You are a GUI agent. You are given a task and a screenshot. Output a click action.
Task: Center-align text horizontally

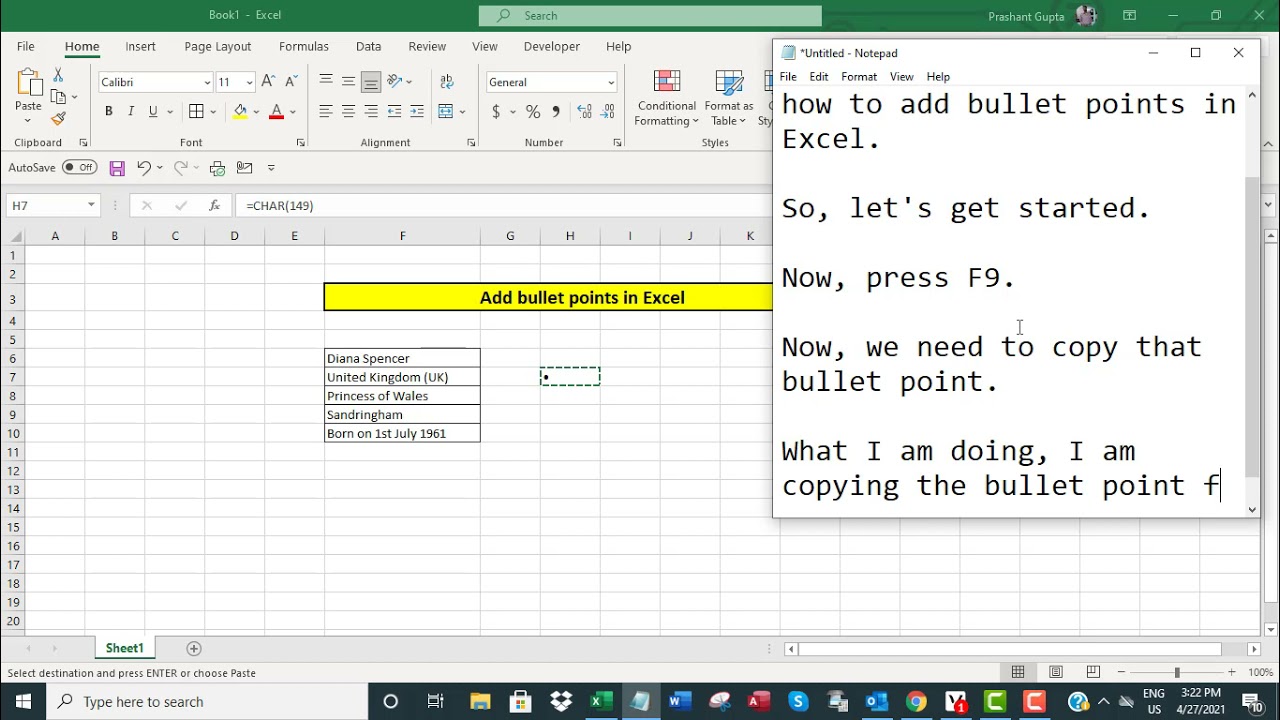[348, 111]
